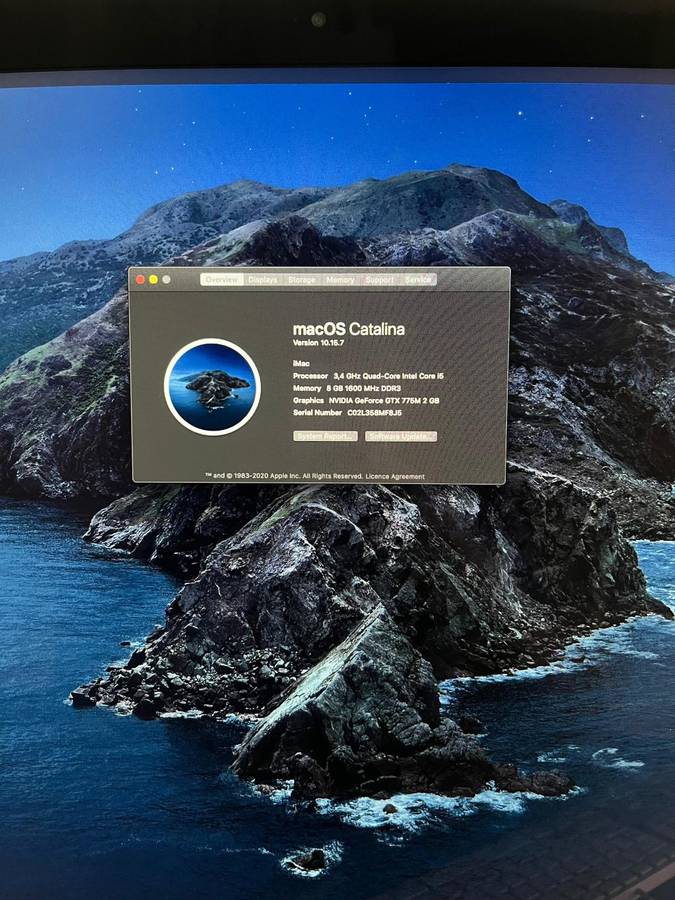675x900 pixels.
Task: Minimize window with the yellow button
Action: tap(153, 280)
